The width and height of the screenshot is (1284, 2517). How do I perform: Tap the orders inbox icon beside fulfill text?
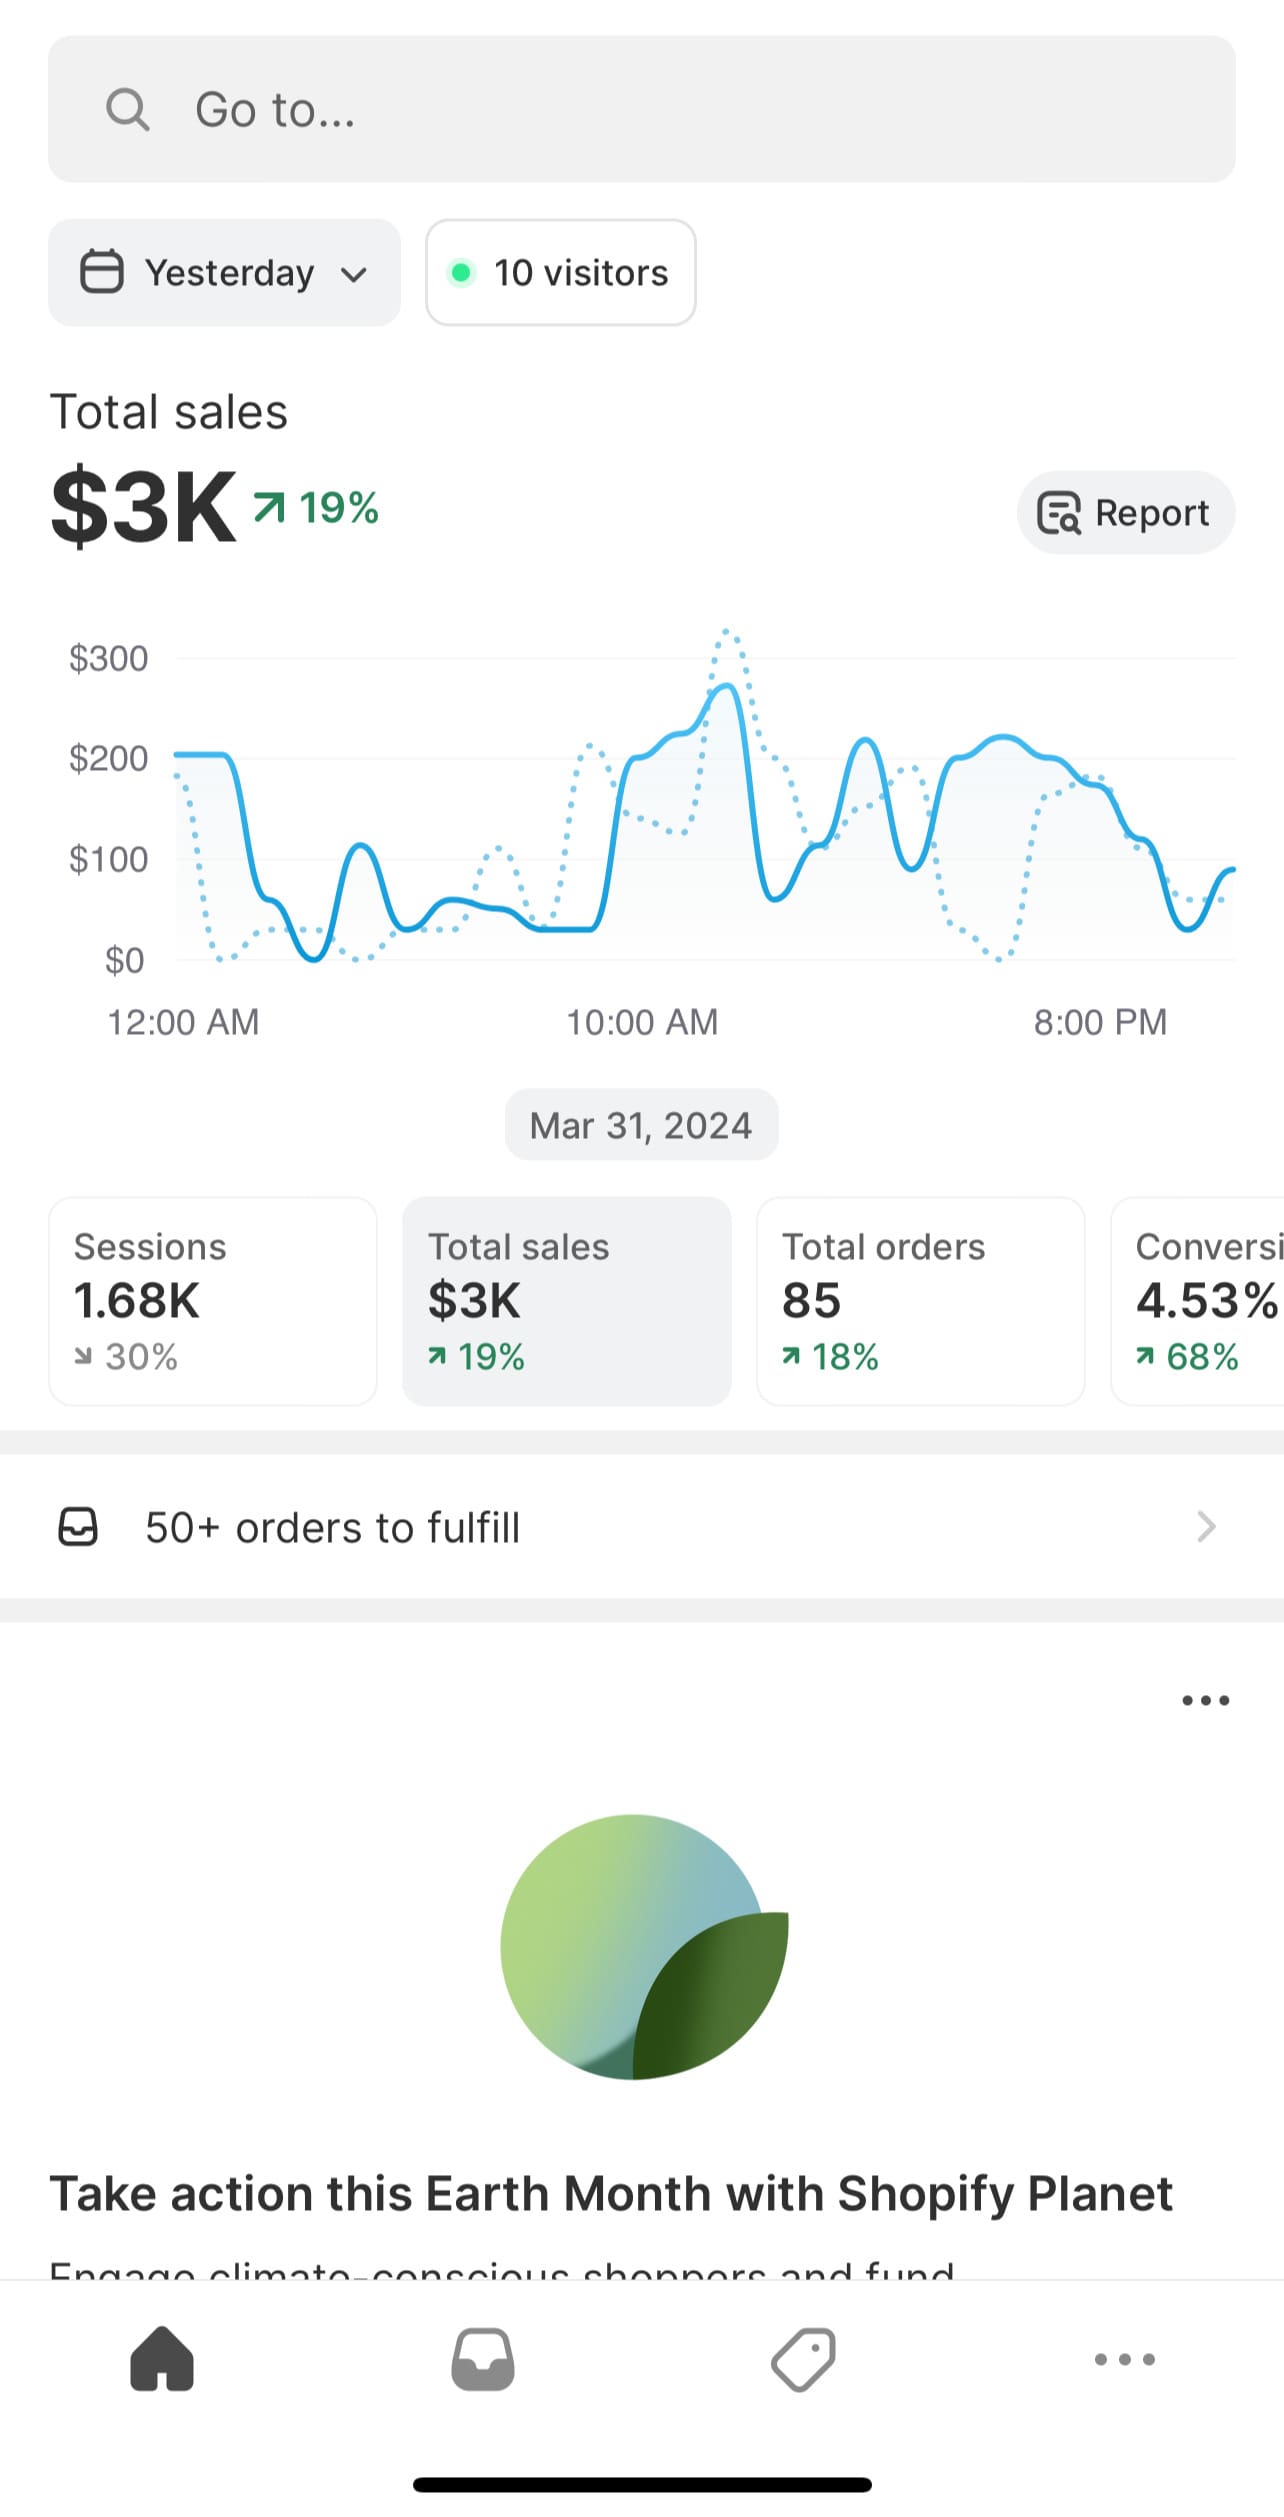coord(78,1527)
